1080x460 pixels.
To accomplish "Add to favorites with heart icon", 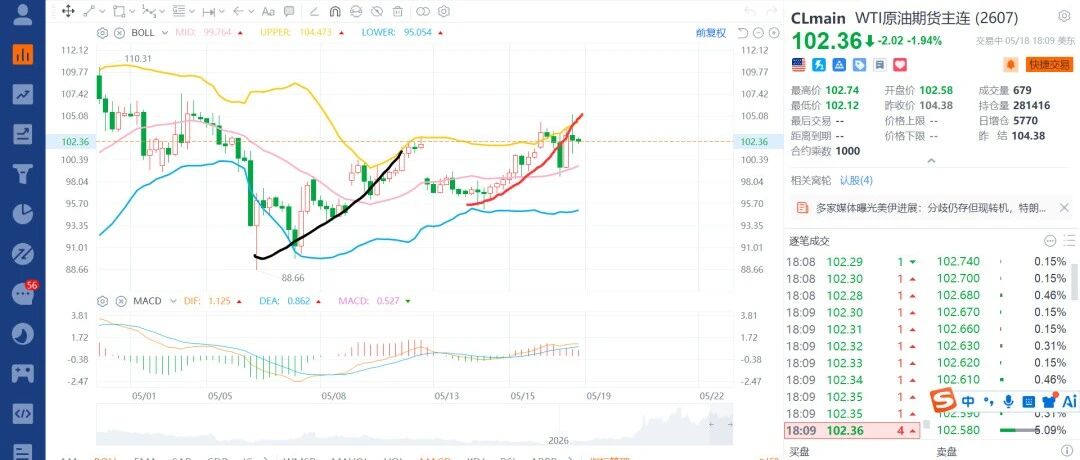I will coord(900,65).
